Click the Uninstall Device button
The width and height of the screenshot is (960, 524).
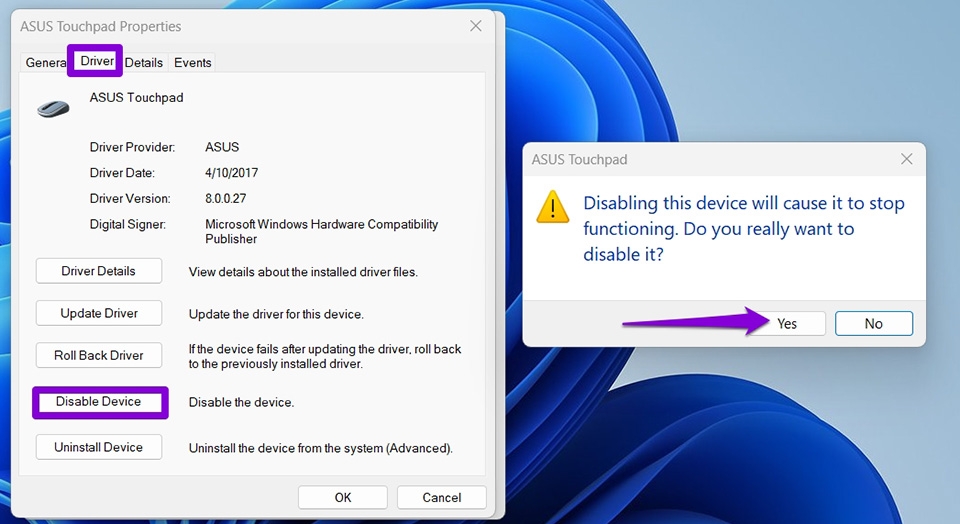pos(99,447)
